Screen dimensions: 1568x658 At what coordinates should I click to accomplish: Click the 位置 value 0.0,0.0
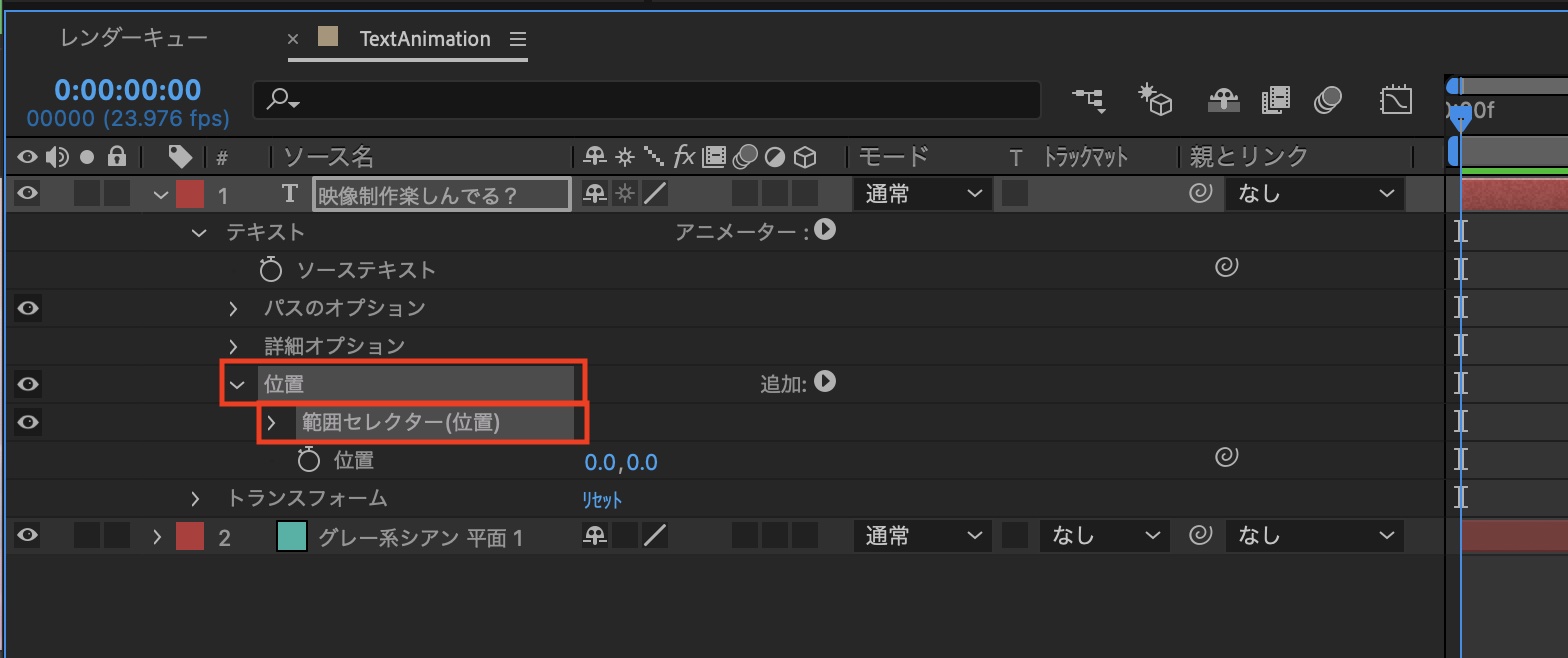point(621,461)
